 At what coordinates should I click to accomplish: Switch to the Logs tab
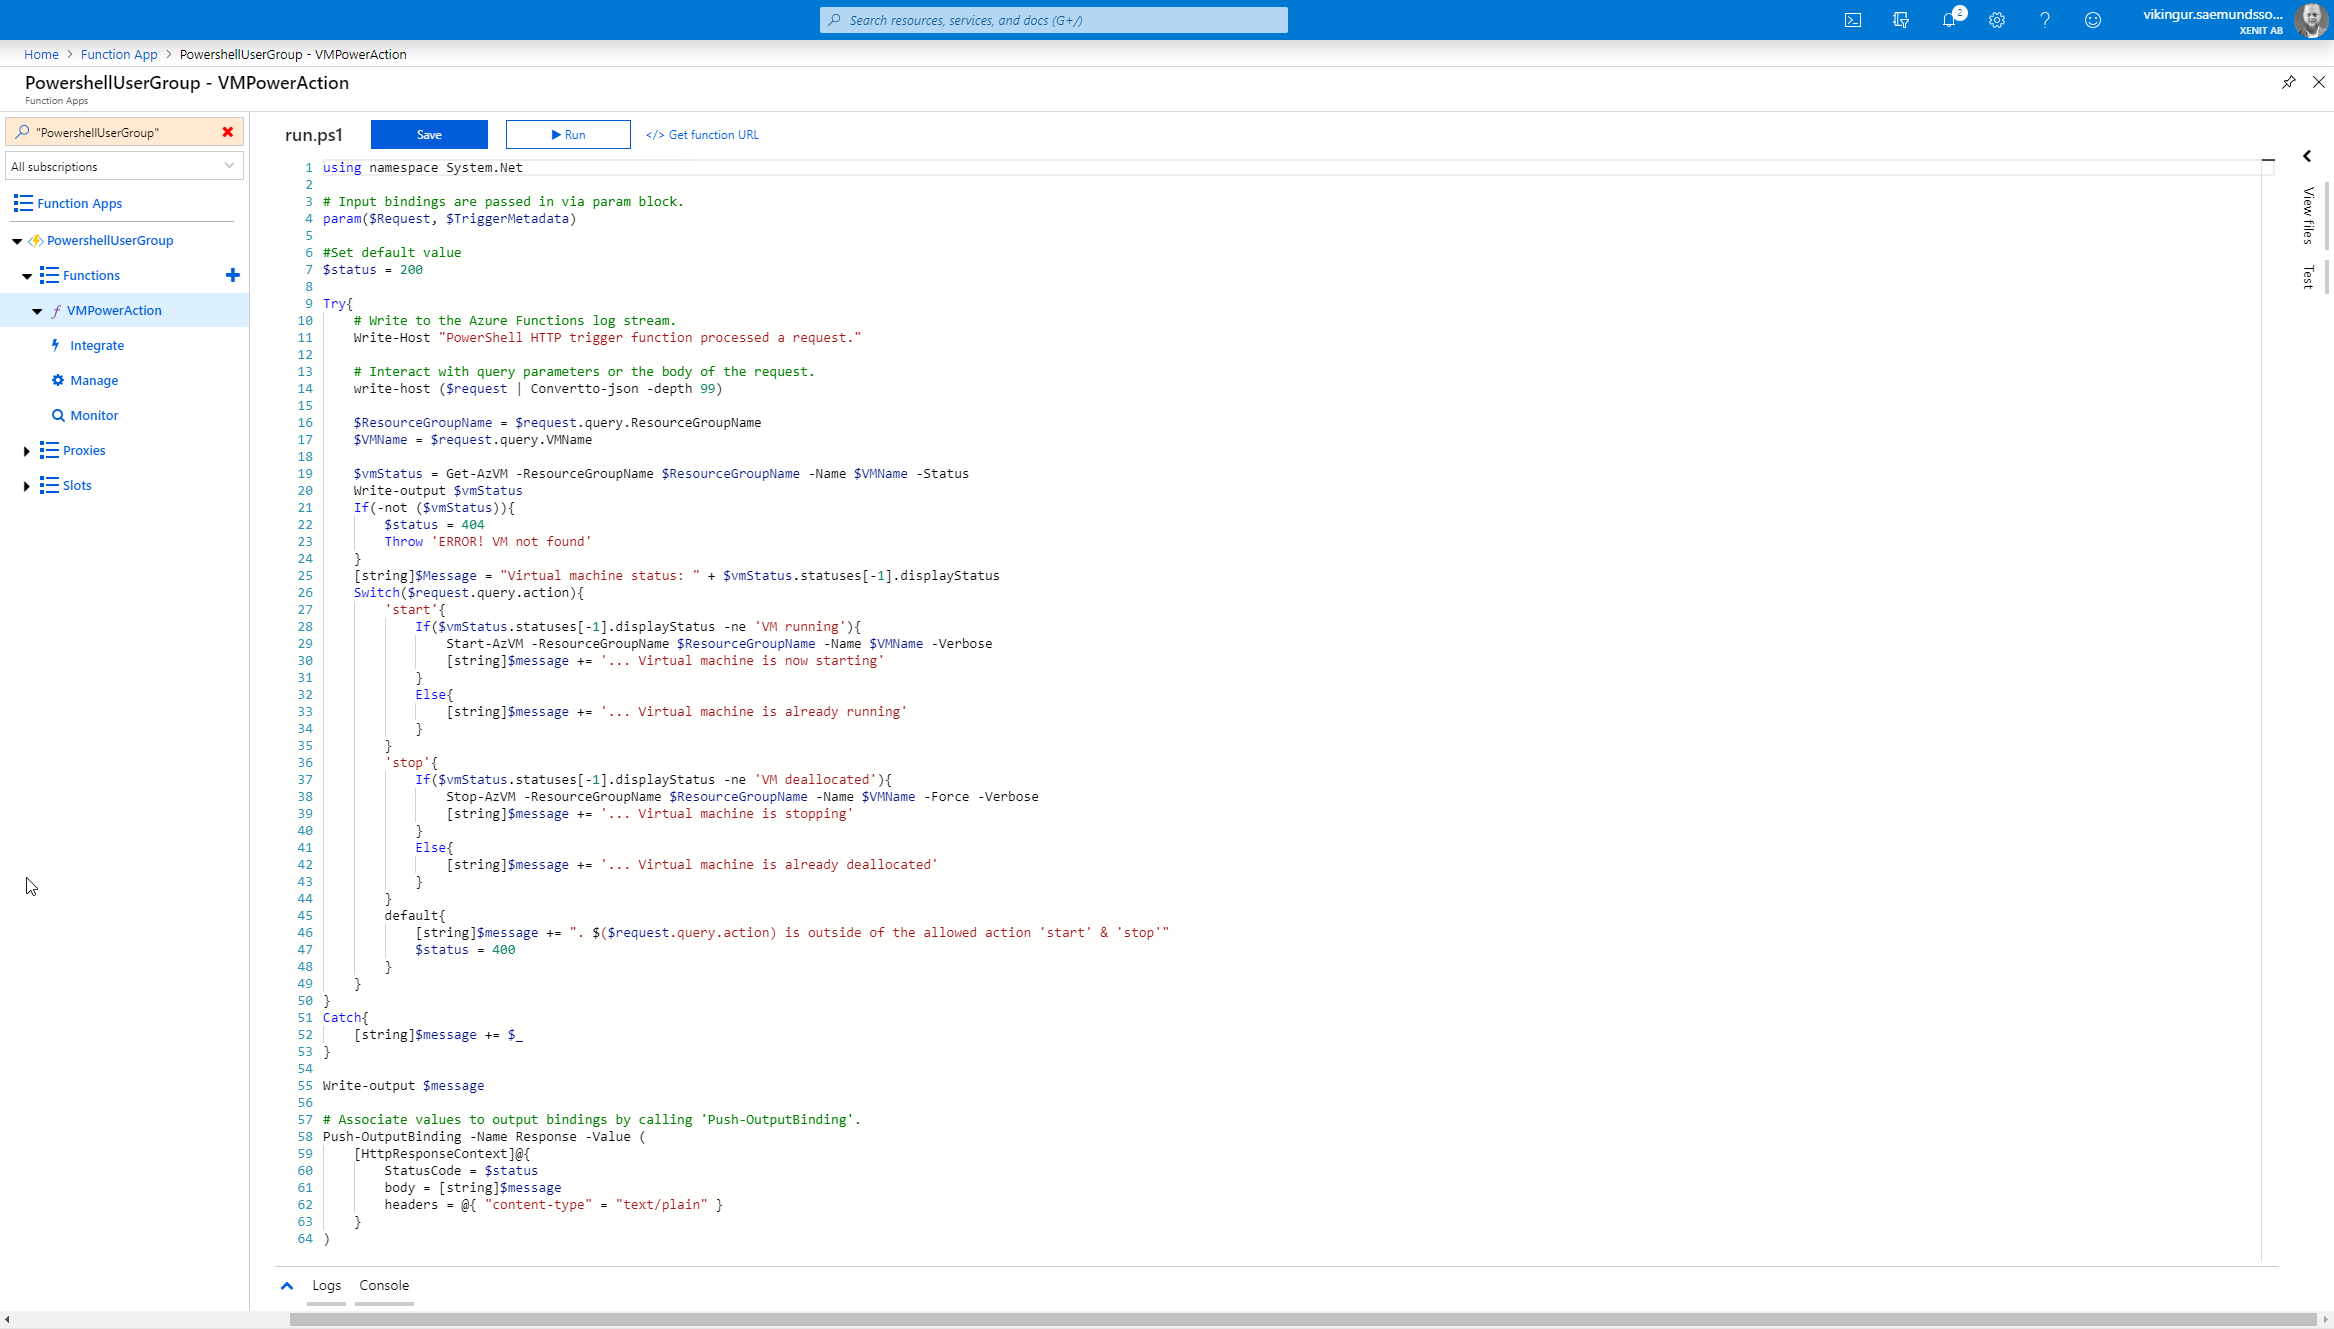click(326, 1285)
